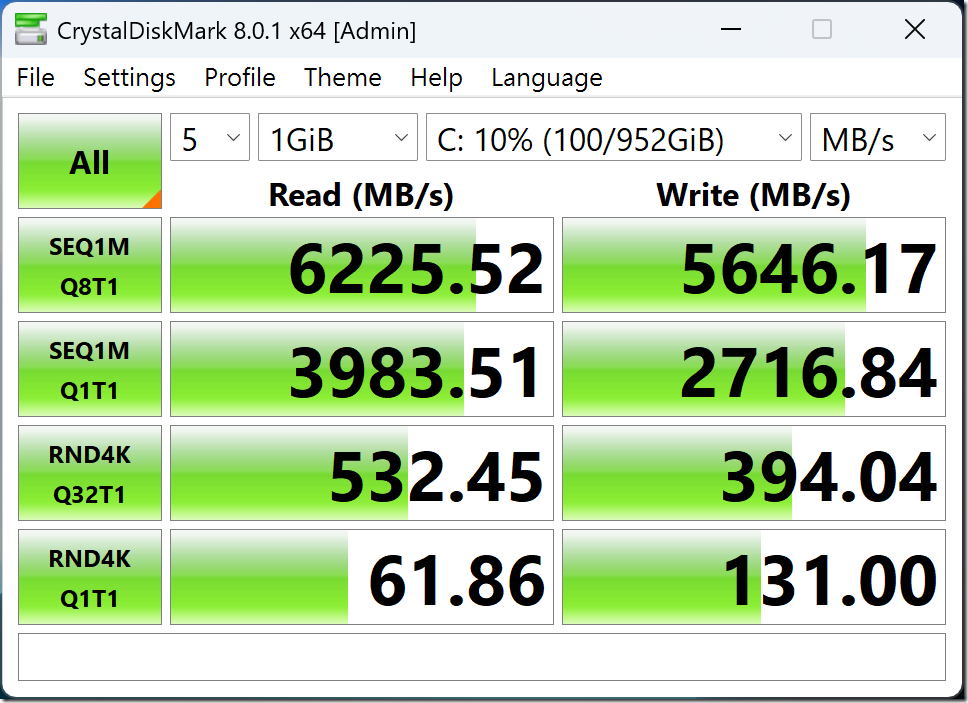Minimize the CrystalDiskMark window
Viewport: 968px width, 703px height.
point(731,29)
